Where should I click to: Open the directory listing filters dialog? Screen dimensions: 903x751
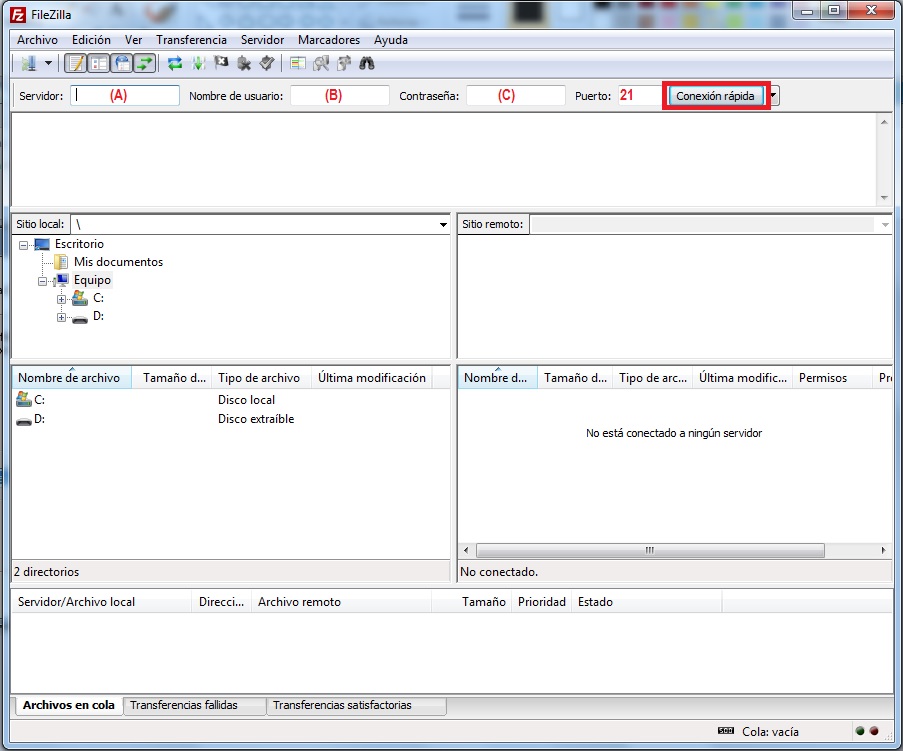pyautogui.click(x=298, y=63)
